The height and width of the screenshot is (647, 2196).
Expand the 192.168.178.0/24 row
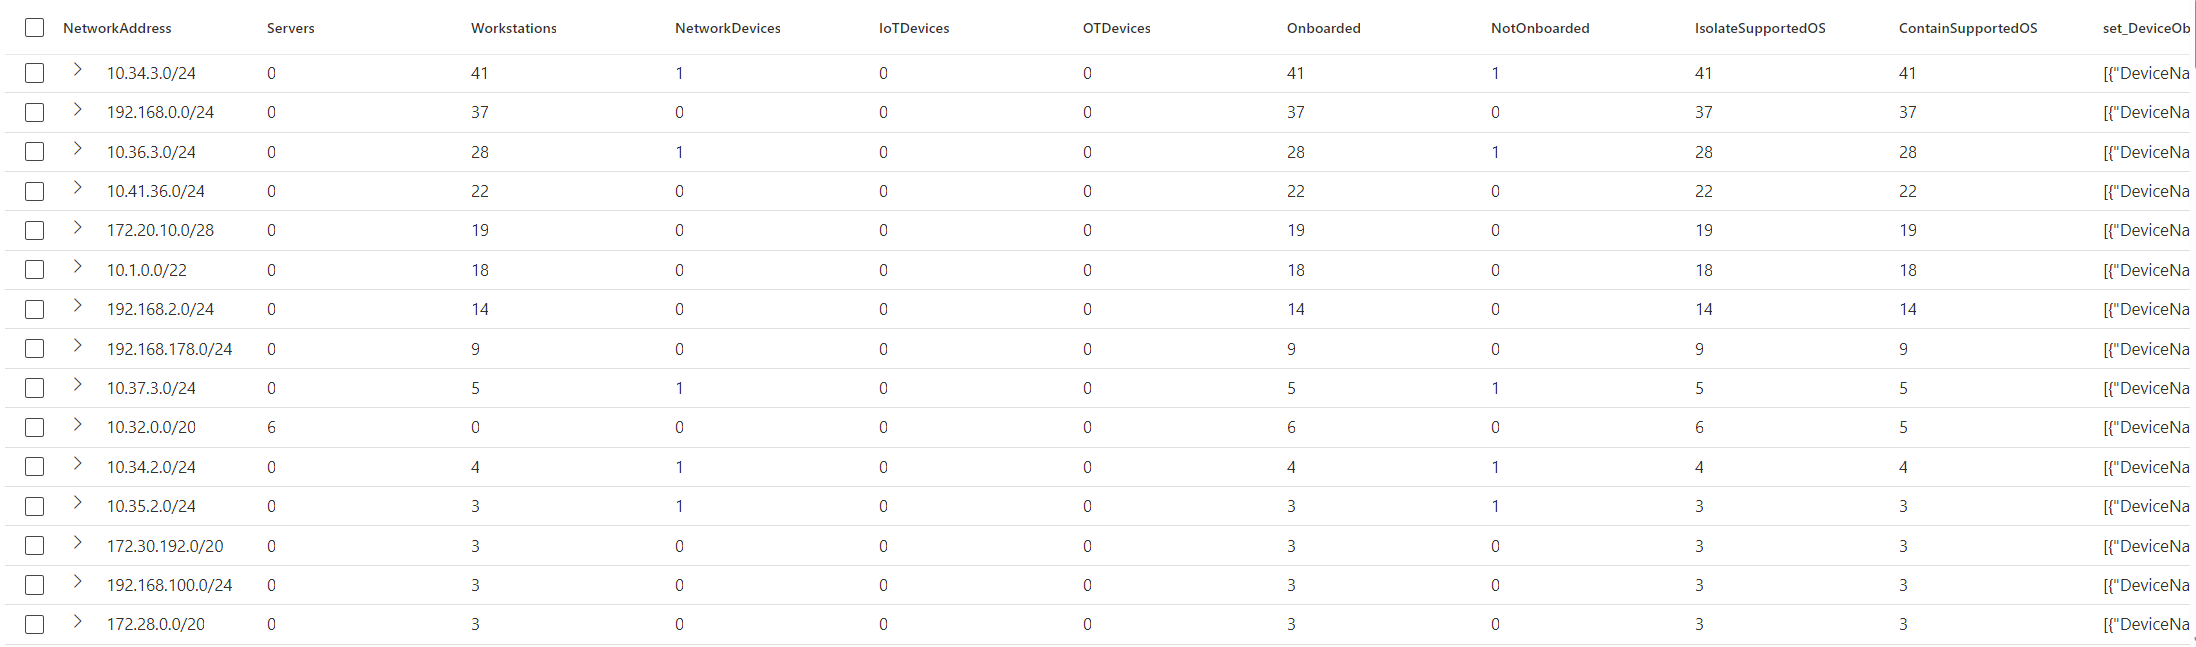tap(77, 345)
